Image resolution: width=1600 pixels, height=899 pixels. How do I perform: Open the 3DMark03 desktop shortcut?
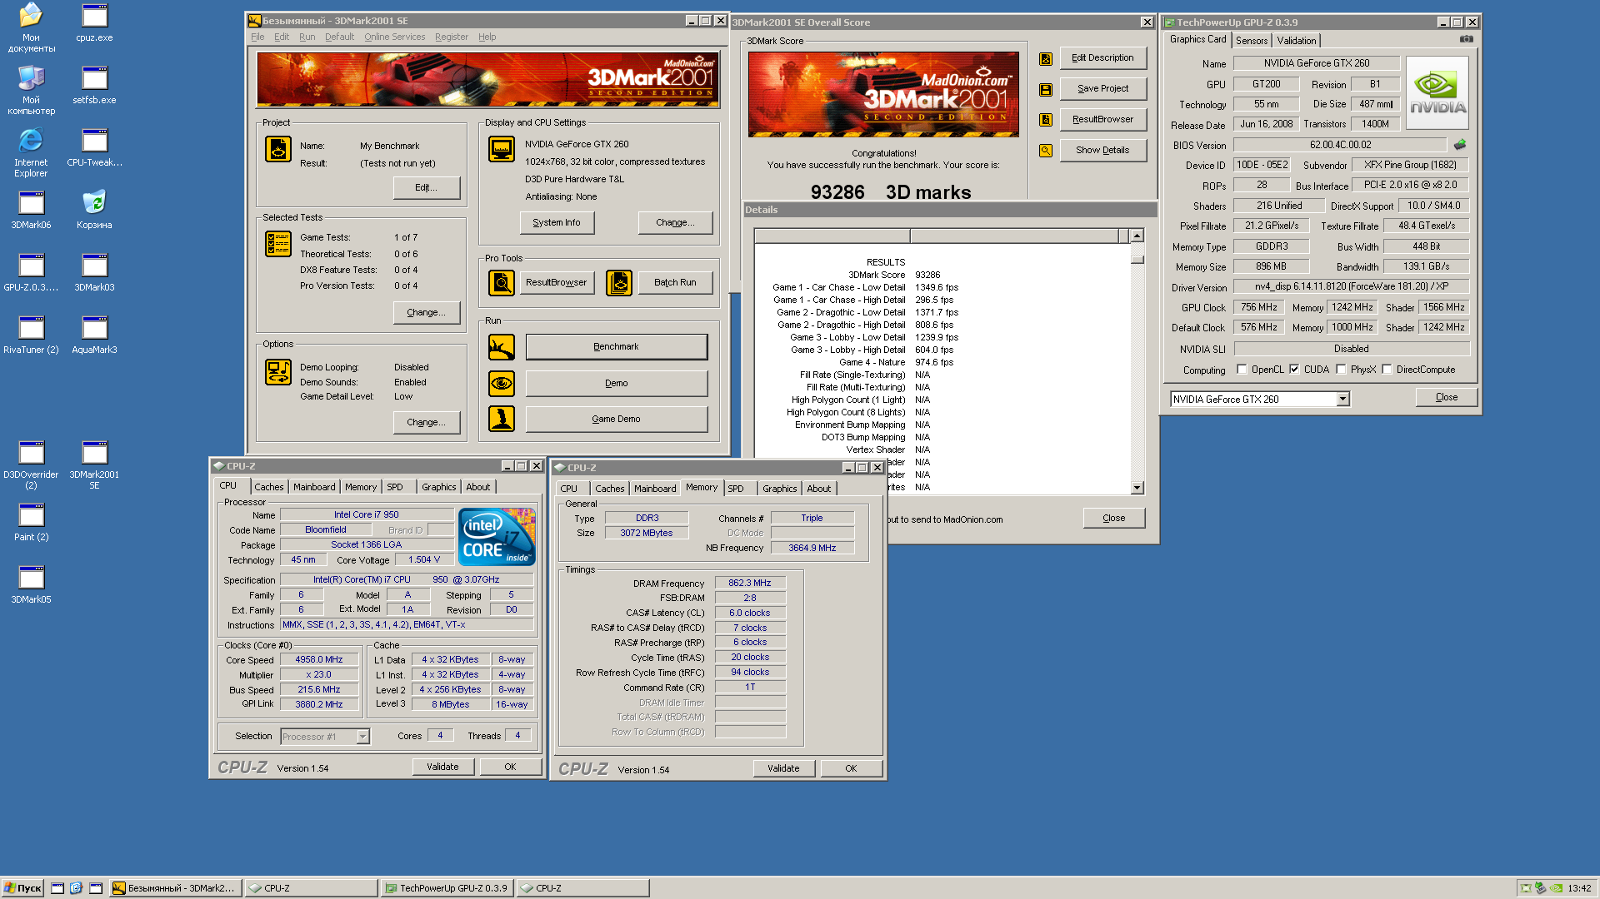pos(94,272)
